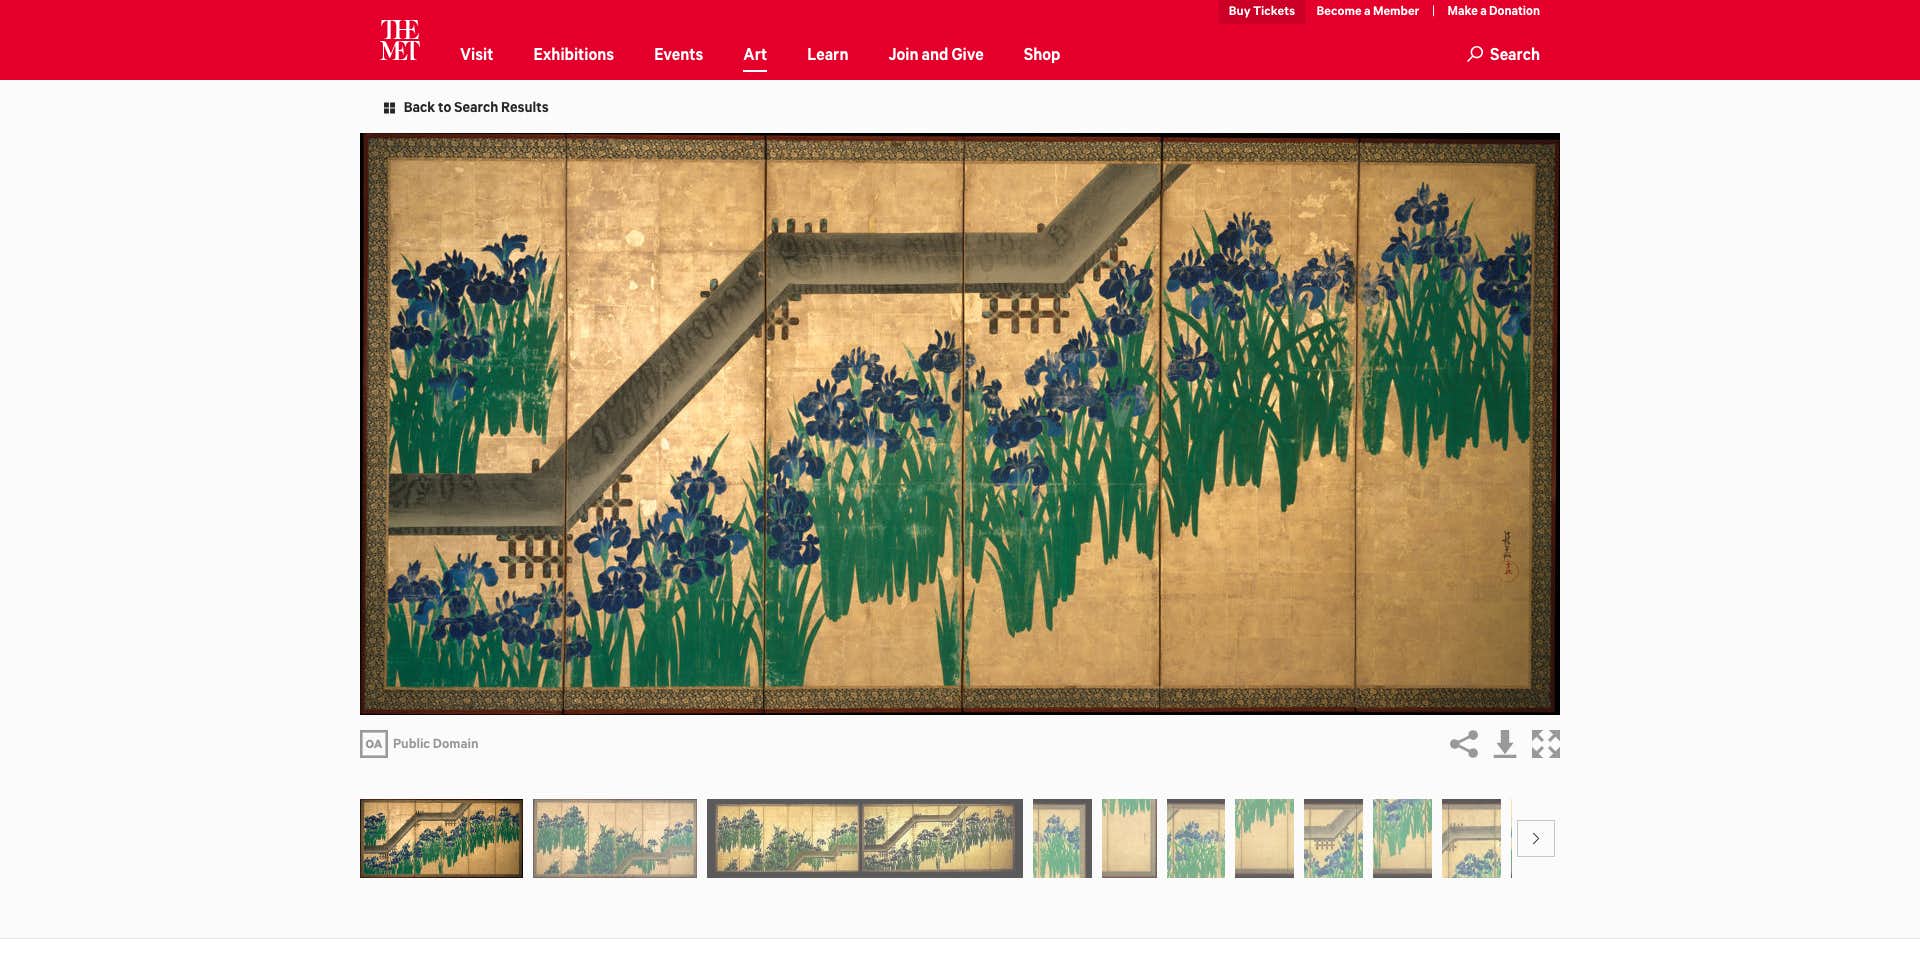Click The Met logo

[x=399, y=41]
